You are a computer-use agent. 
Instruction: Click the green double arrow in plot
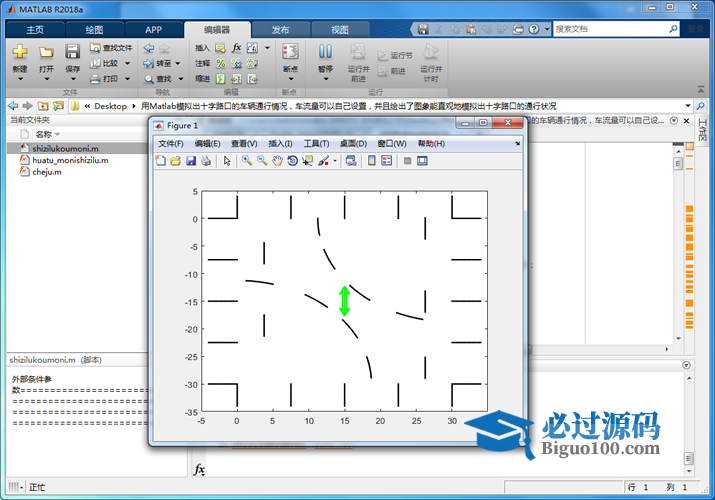click(344, 301)
